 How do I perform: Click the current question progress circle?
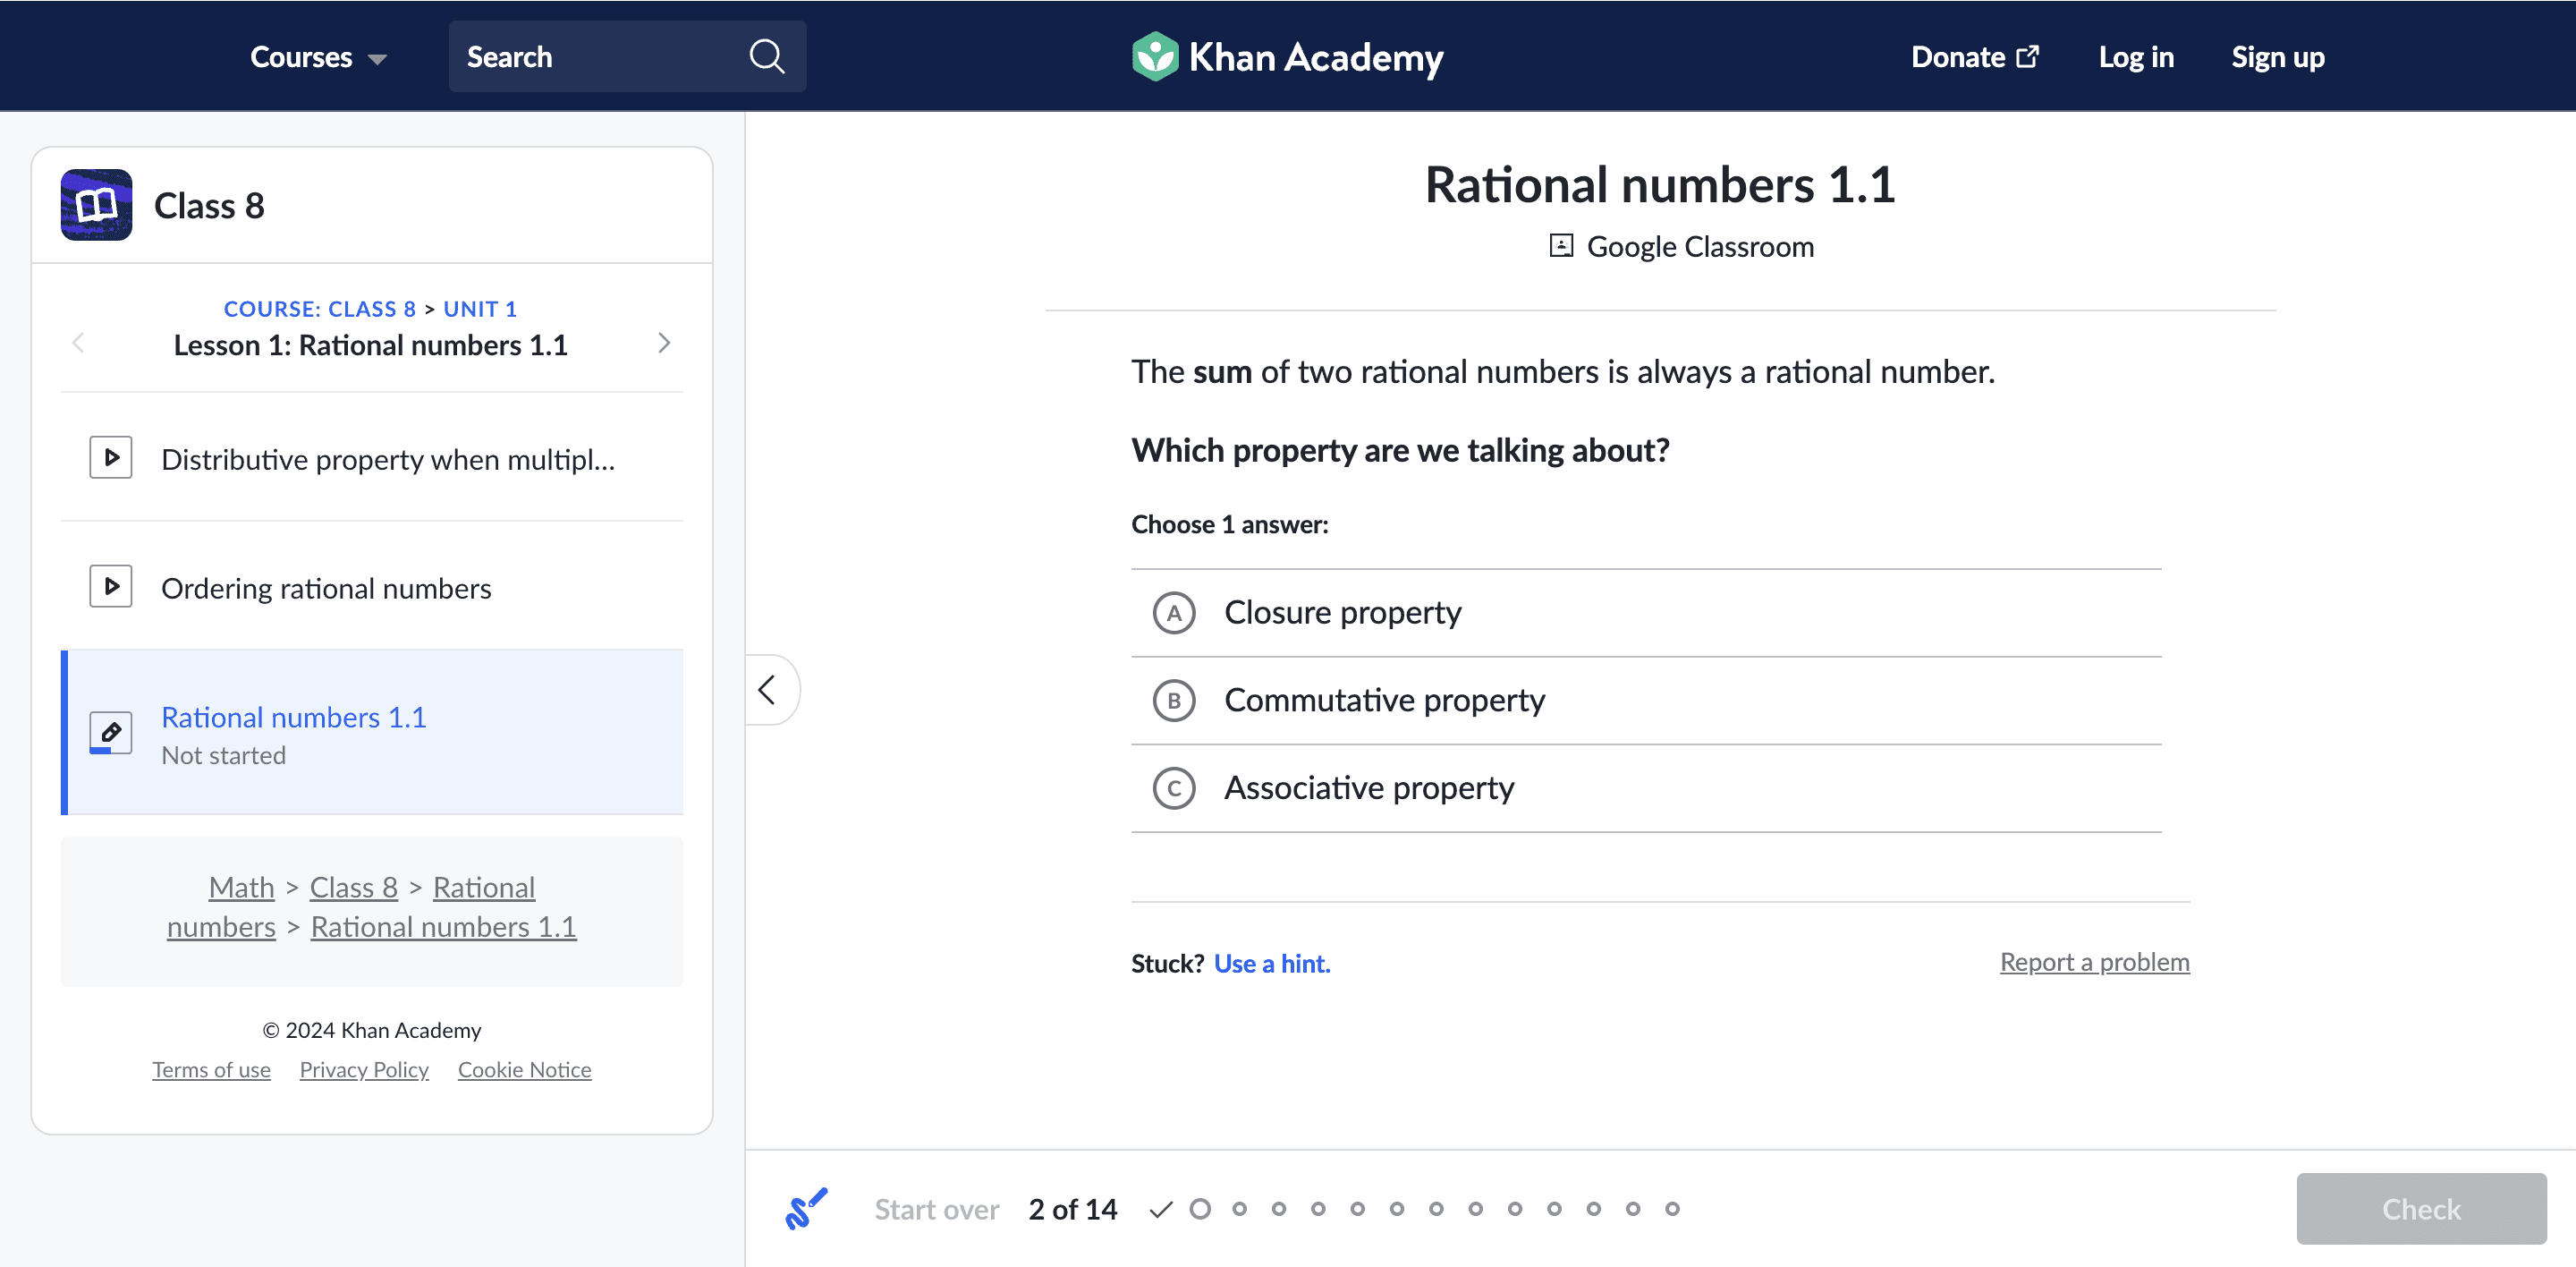[x=1200, y=1209]
